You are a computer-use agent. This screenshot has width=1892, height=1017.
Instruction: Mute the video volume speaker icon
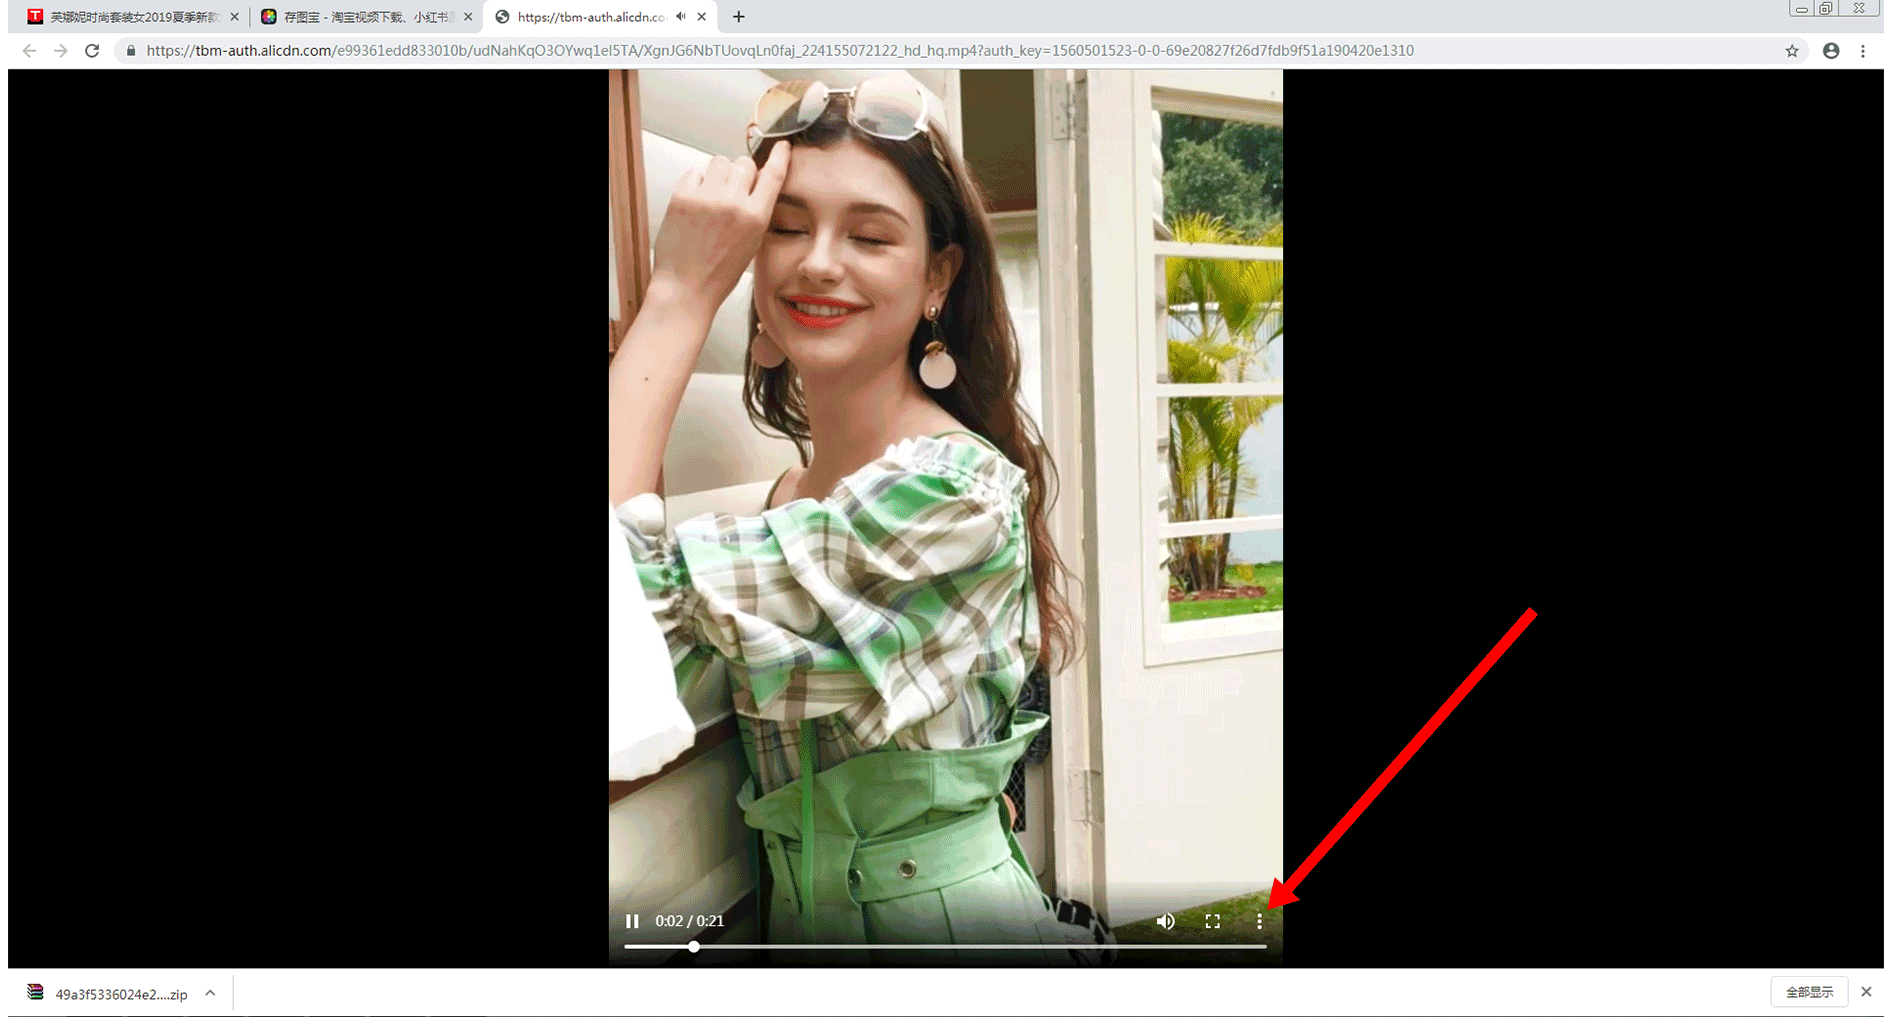click(x=1165, y=921)
